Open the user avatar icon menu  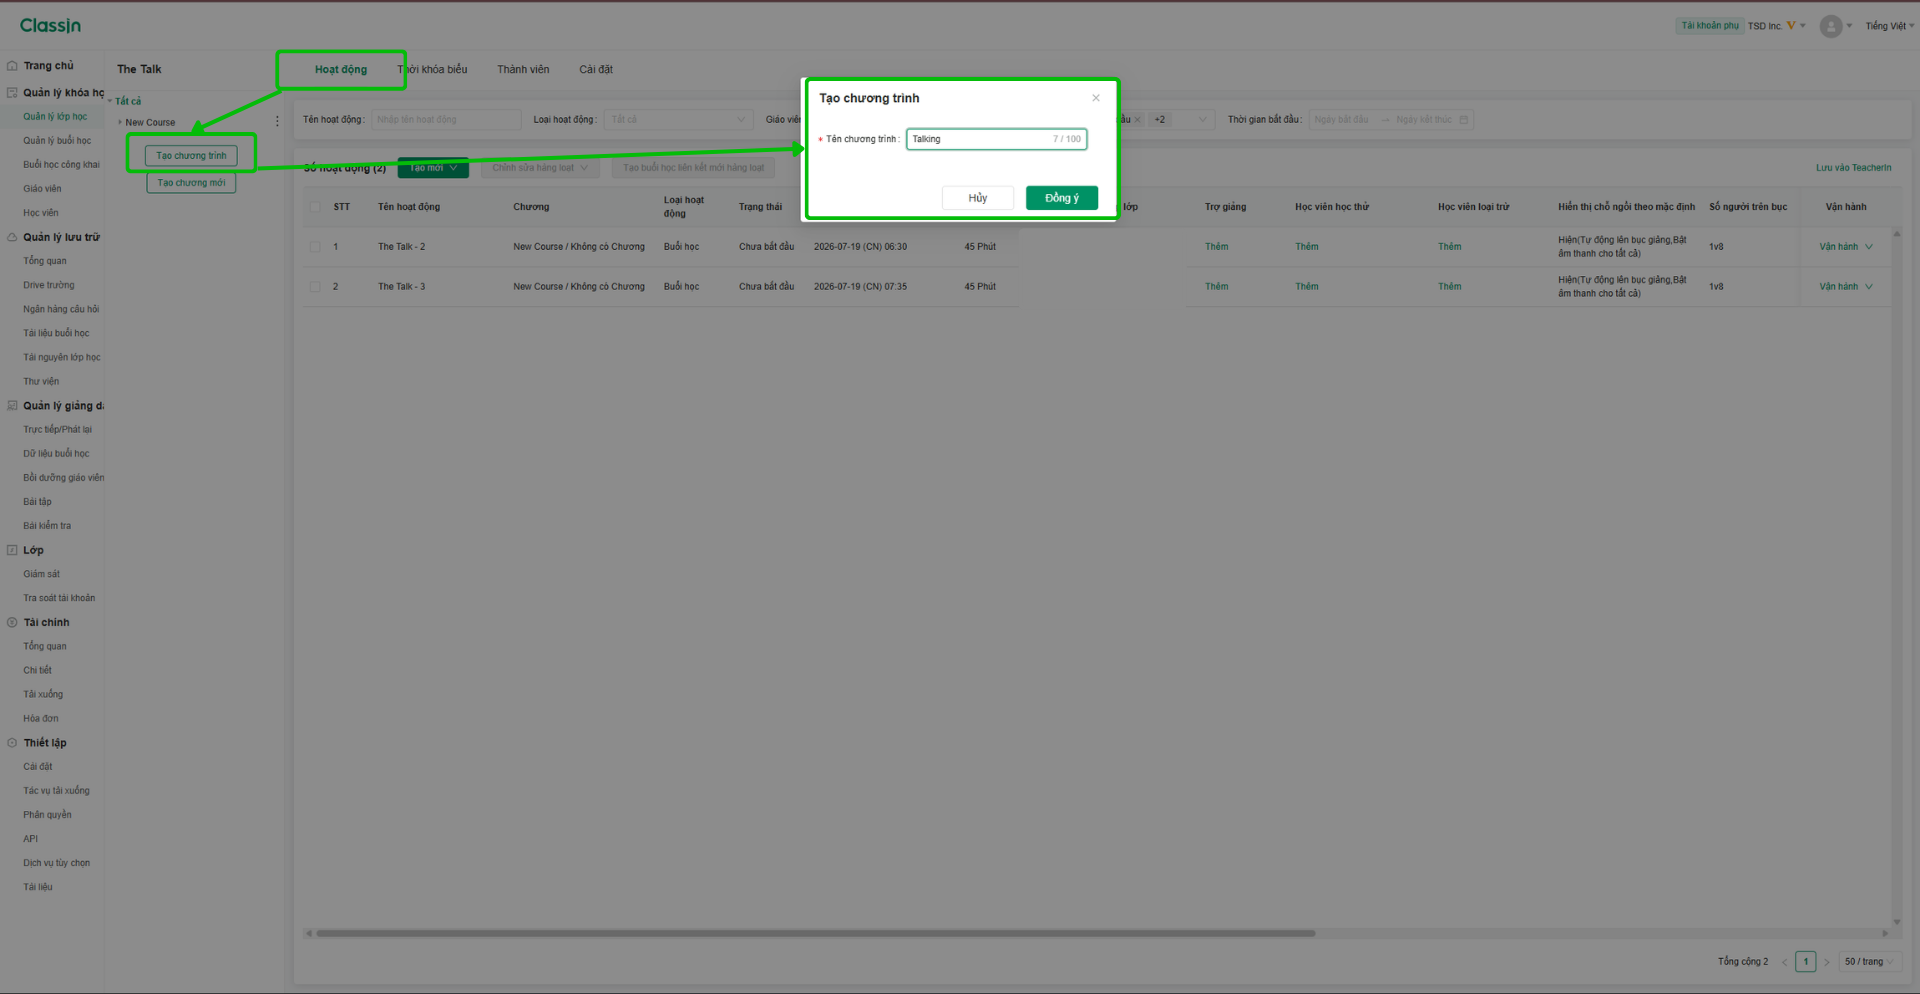(x=1831, y=26)
